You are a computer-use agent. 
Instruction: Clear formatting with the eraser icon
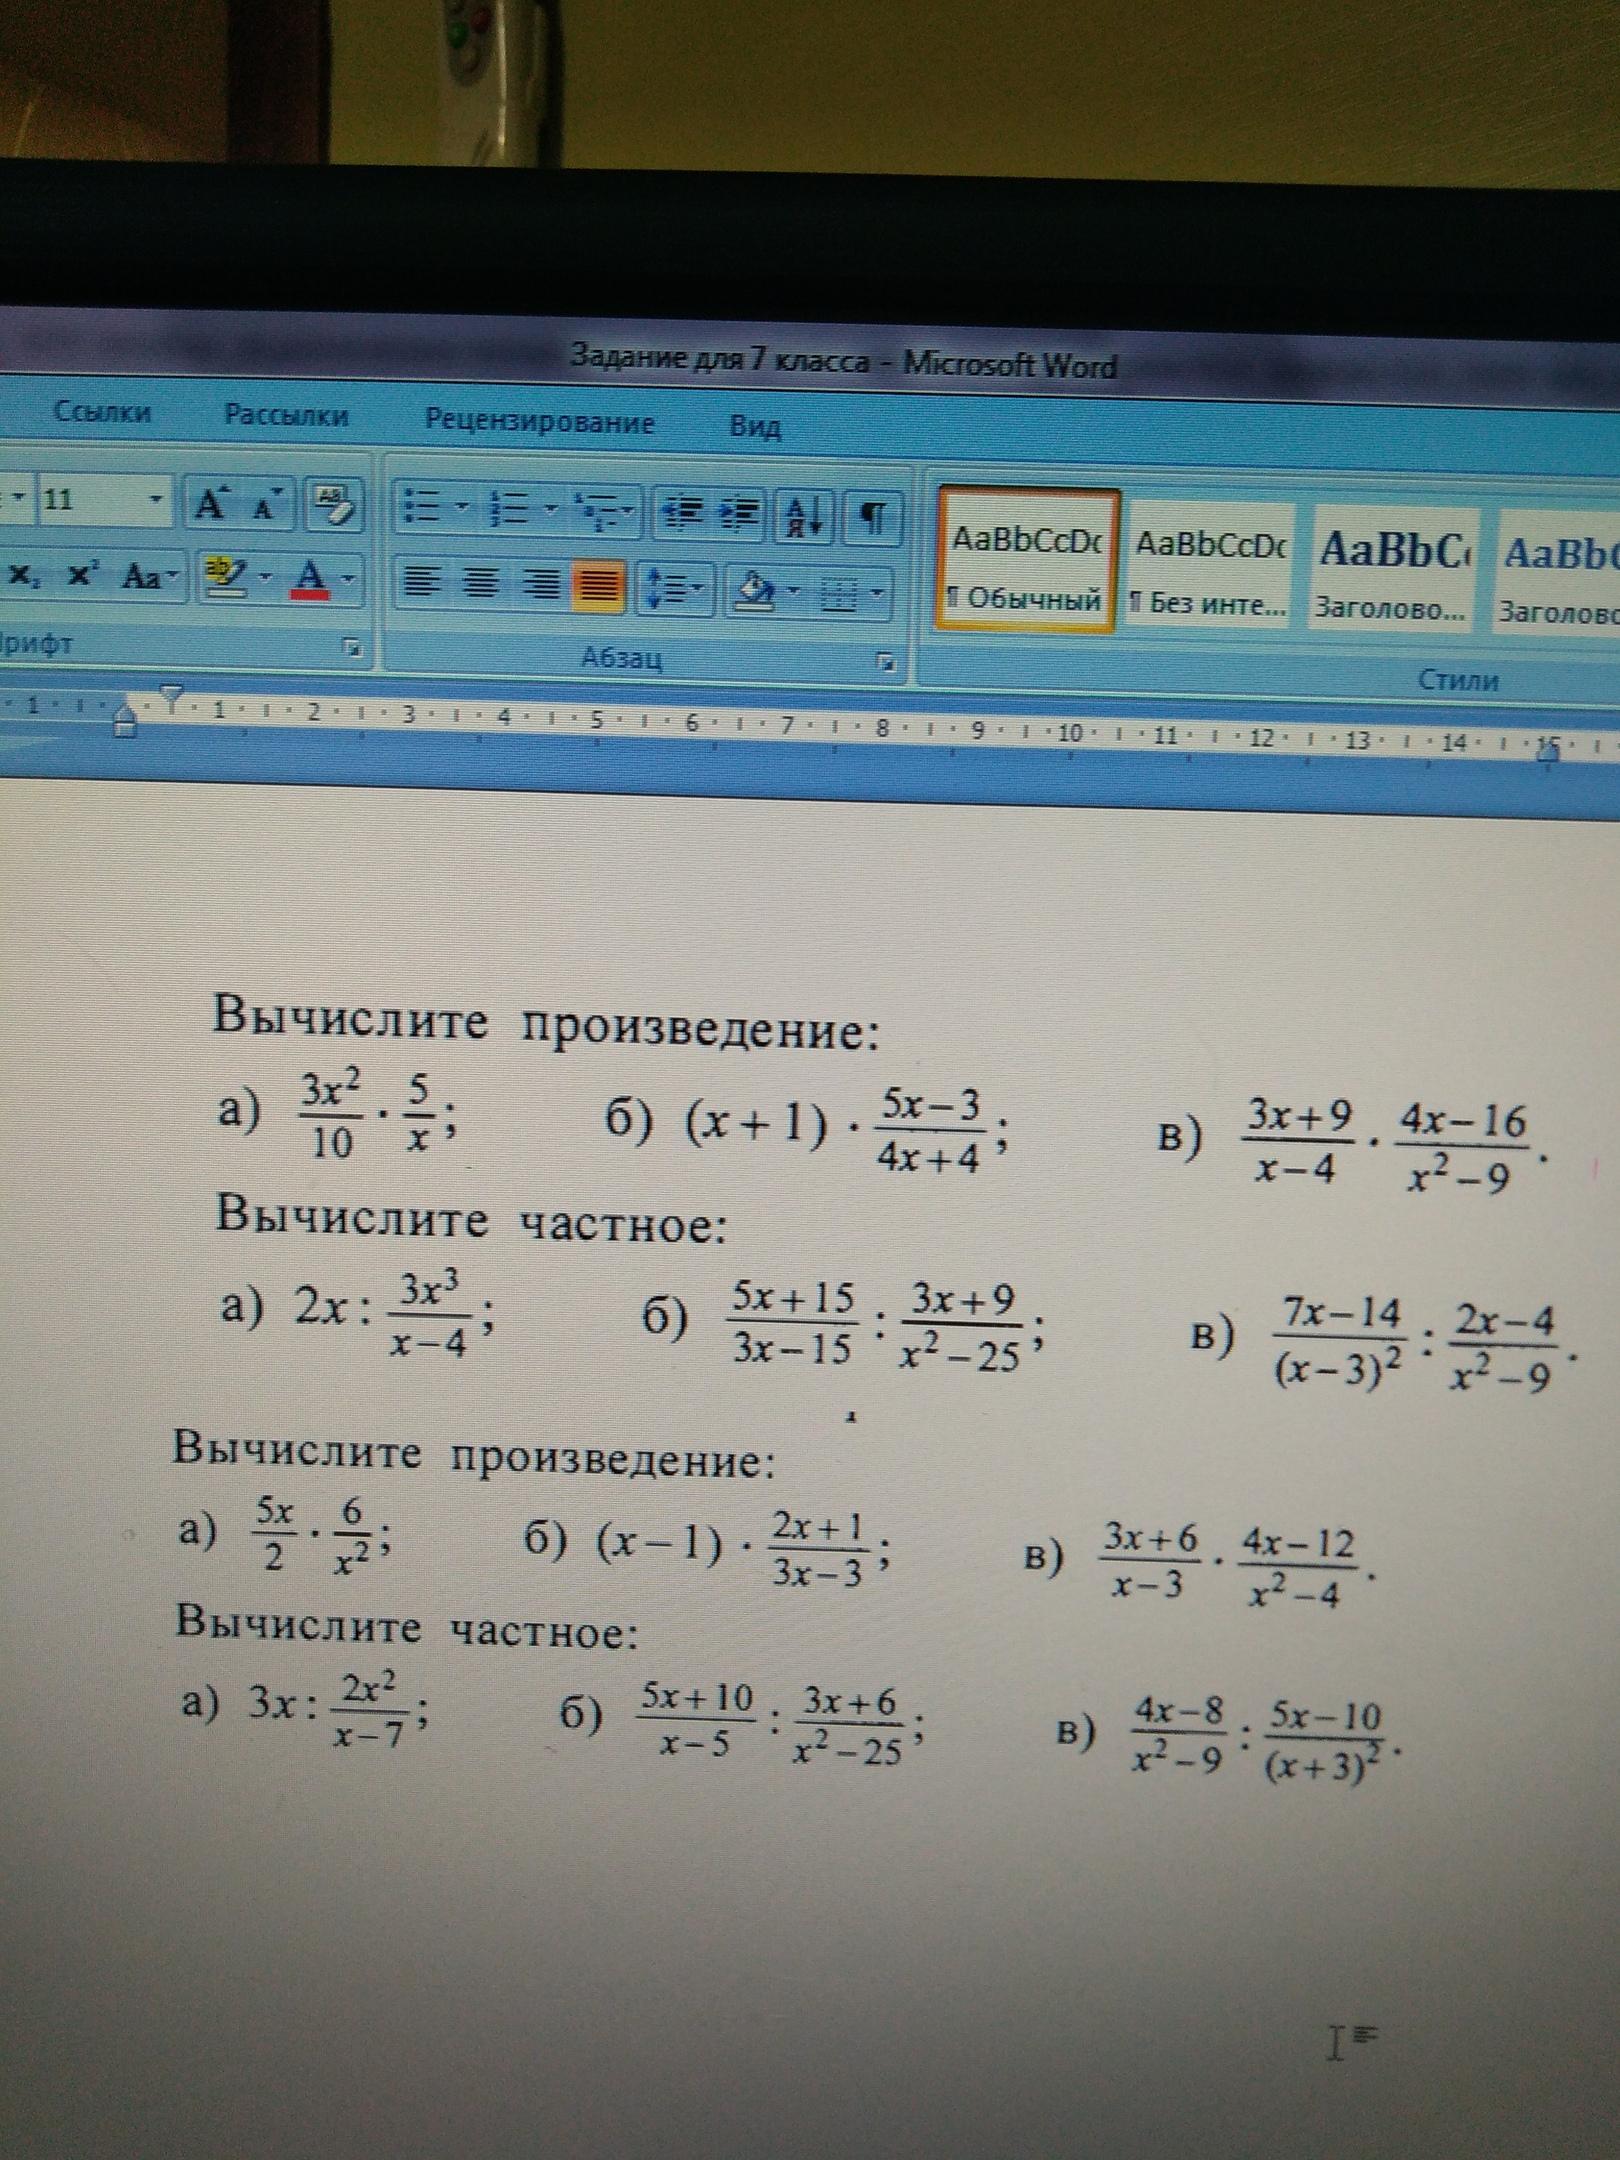click(x=334, y=506)
